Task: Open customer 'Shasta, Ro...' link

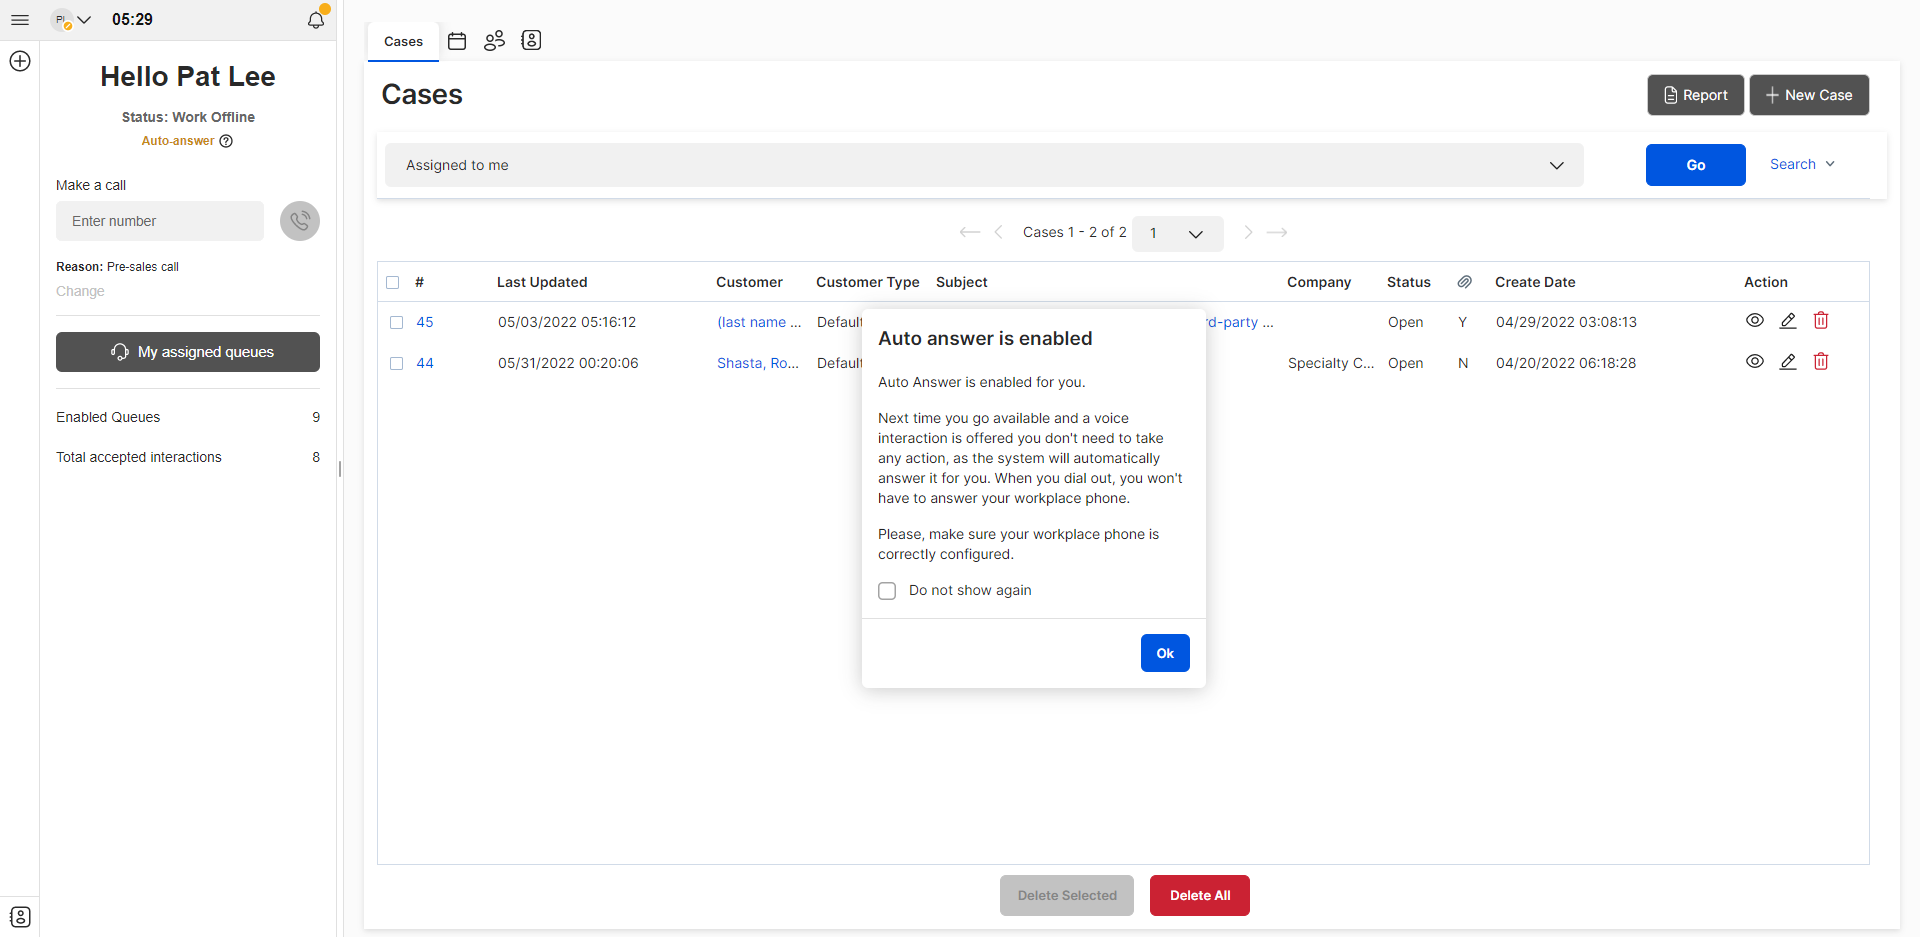Action: click(x=758, y=363)
